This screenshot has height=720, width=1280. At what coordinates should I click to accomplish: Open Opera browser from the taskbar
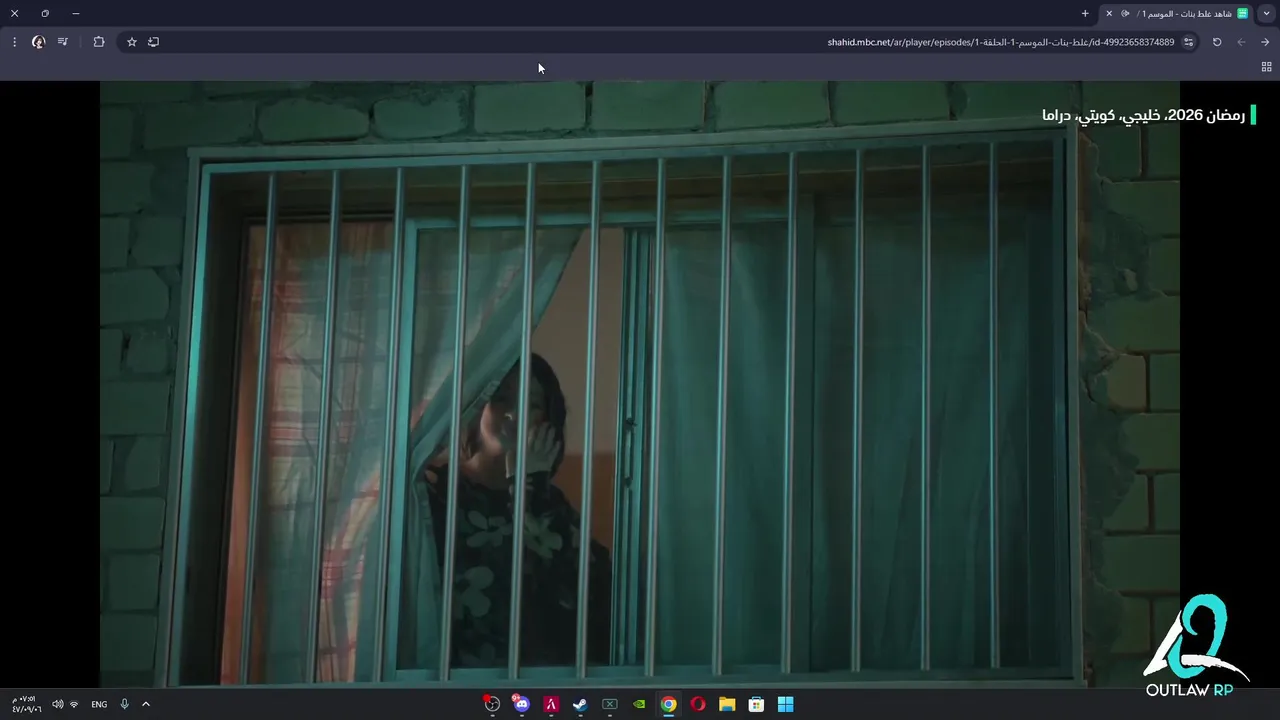(698, 704)
